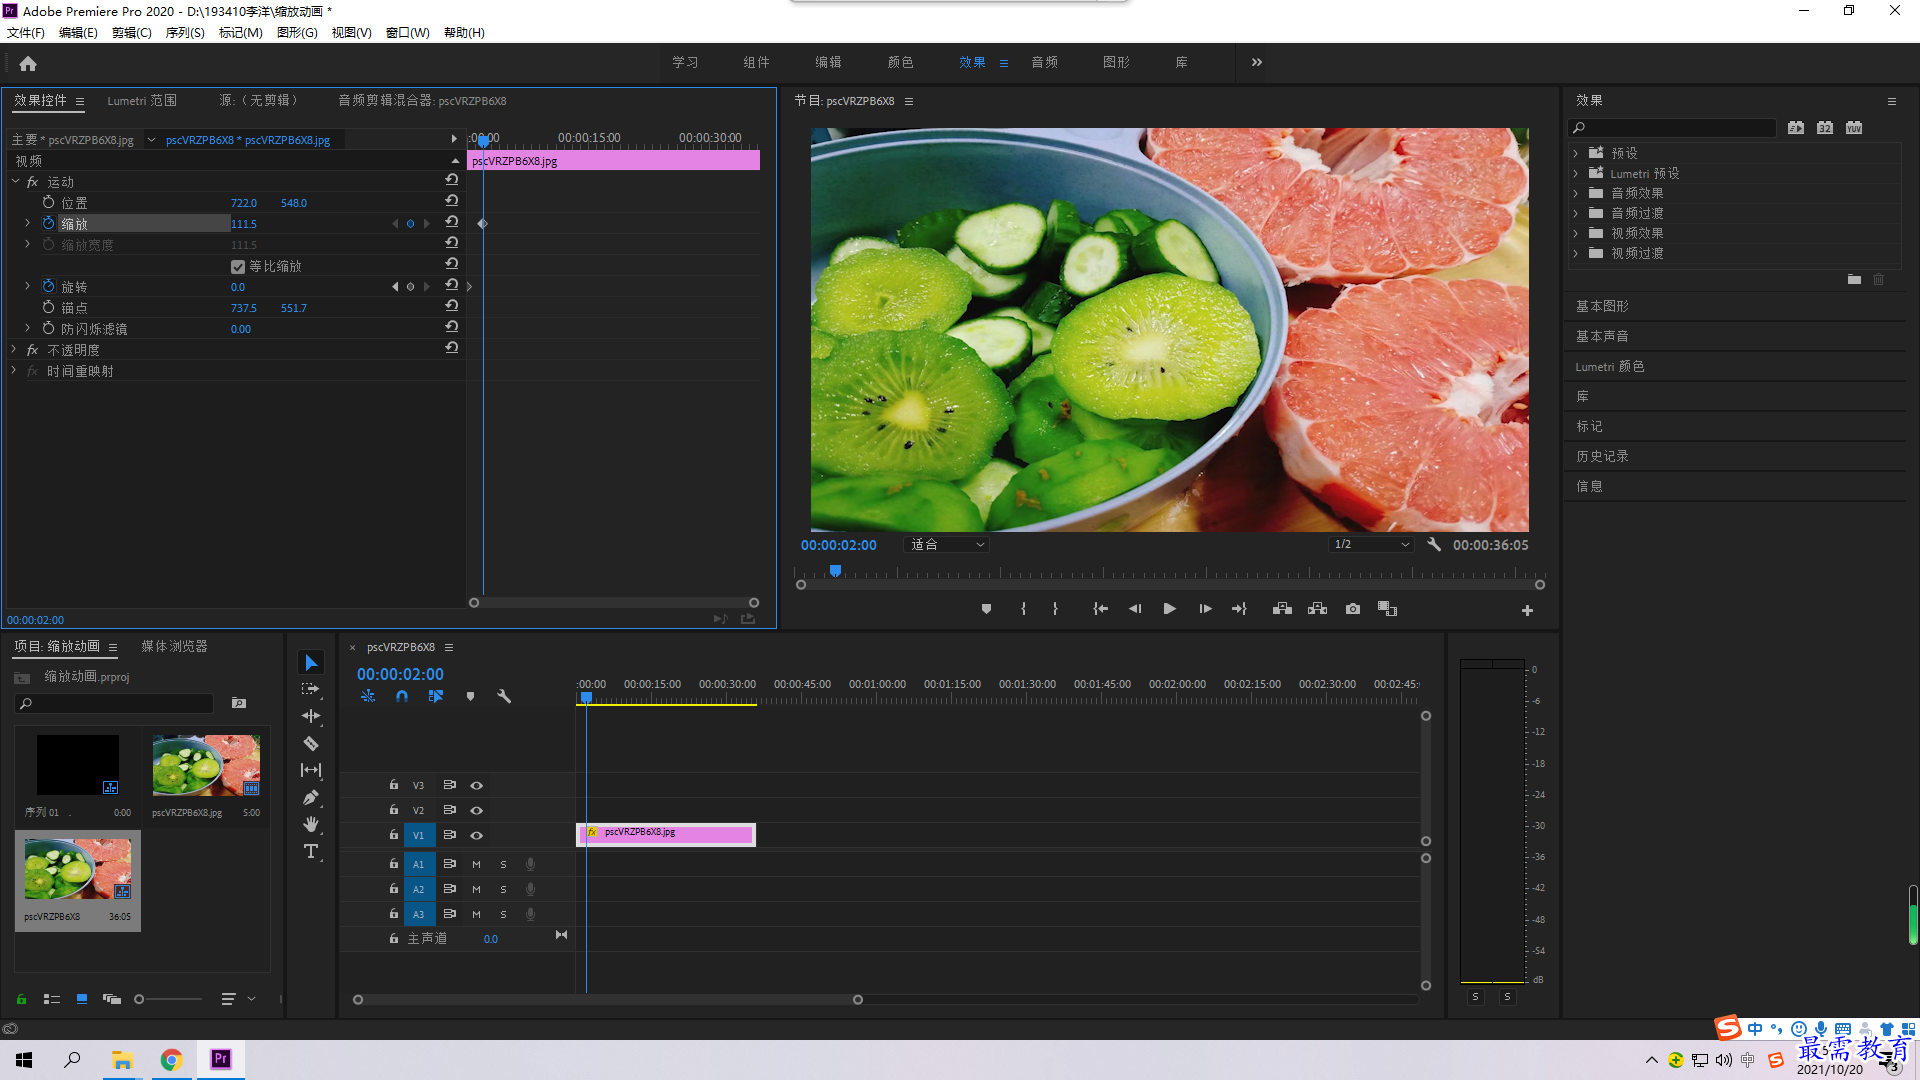This screenshot has height=1080, width=1920.
Task: Open the Window menu
Action: tap(407, 33)
